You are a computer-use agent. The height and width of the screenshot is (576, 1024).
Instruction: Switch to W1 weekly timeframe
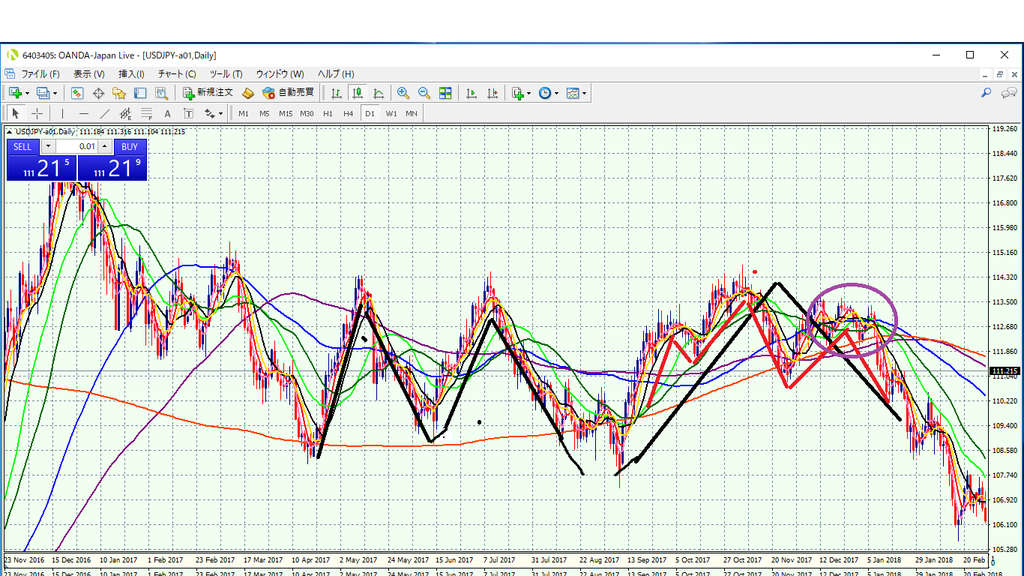point(391,114)
